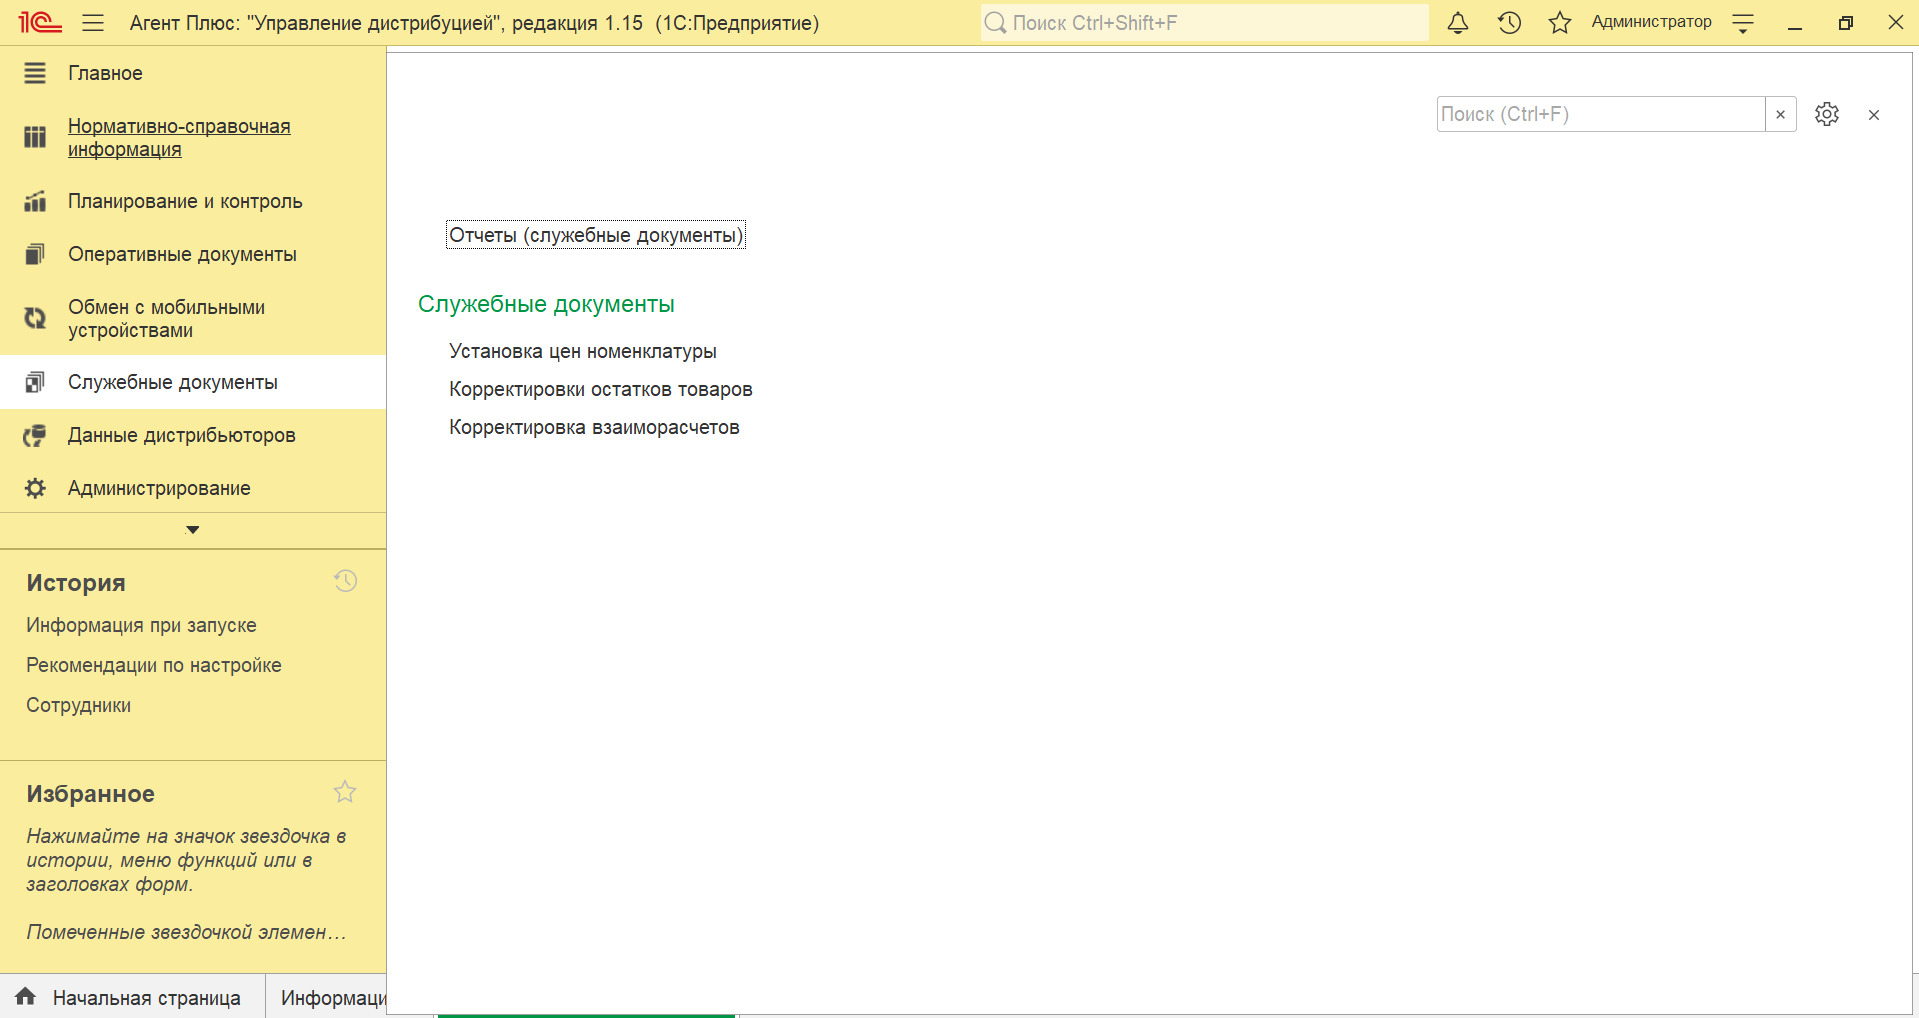Open the Администрирование section

(159, 488)
